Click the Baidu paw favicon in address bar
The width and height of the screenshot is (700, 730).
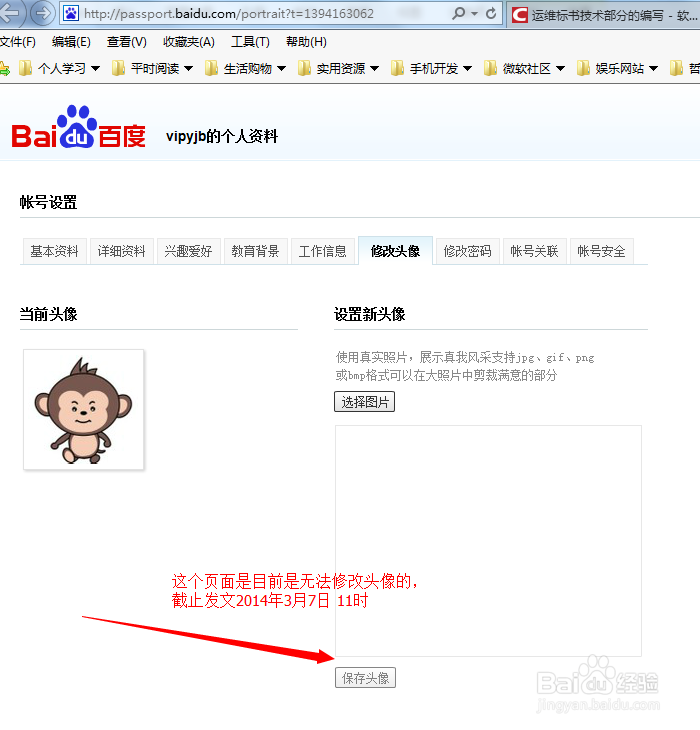[x=71, y=14]
